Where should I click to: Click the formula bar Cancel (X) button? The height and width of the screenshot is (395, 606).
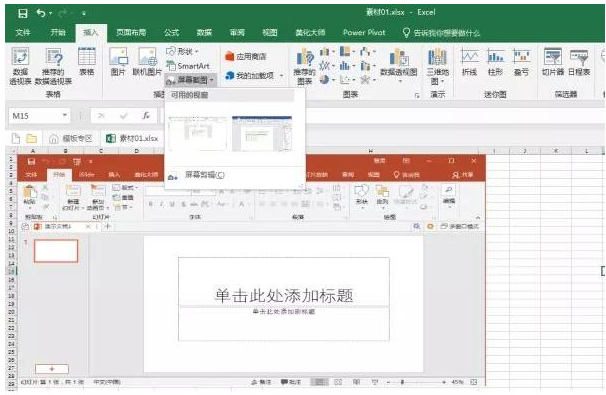pos(101,116)
